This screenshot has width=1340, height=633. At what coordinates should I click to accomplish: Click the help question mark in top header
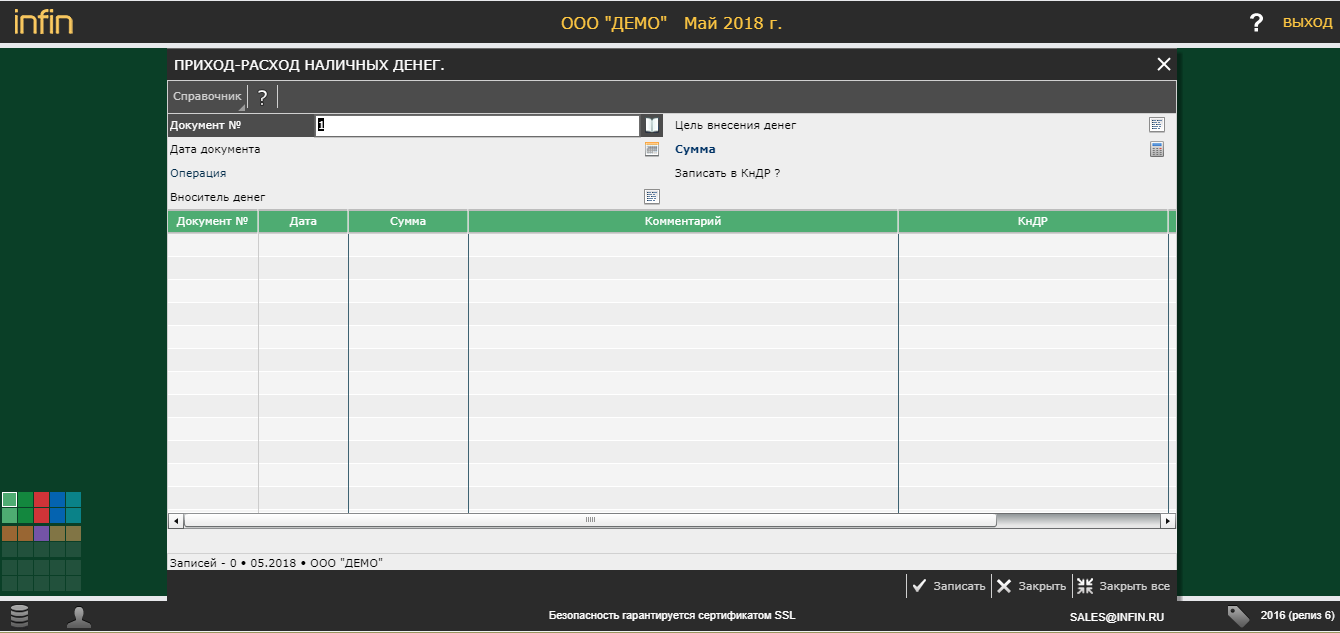1257,22
